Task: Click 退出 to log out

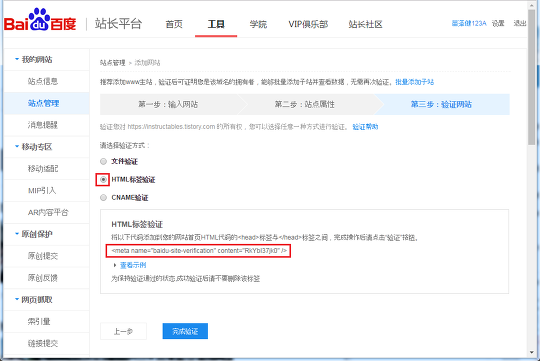Action: pos(520,23)
